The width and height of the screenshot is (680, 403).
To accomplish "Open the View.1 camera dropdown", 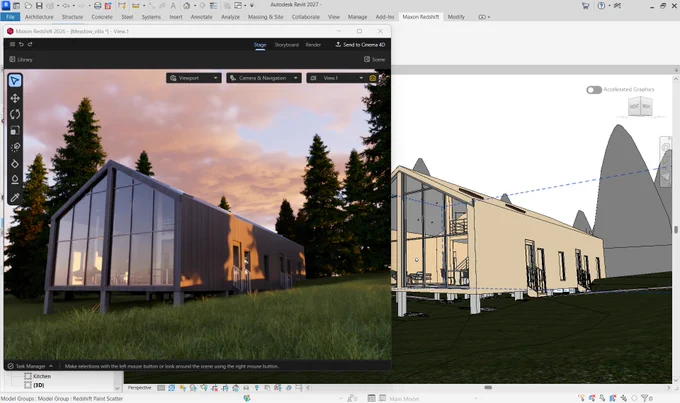I will (337, 78).
